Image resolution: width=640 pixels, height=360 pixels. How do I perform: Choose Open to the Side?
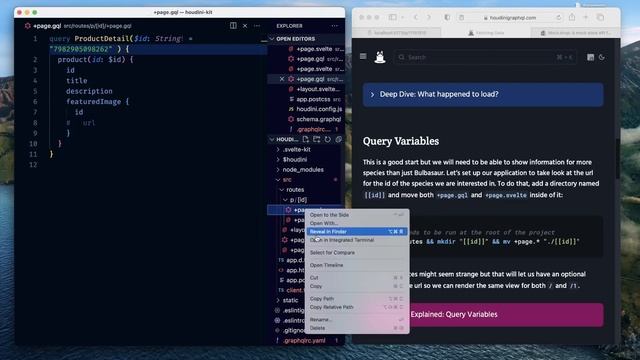click(357, 215)
